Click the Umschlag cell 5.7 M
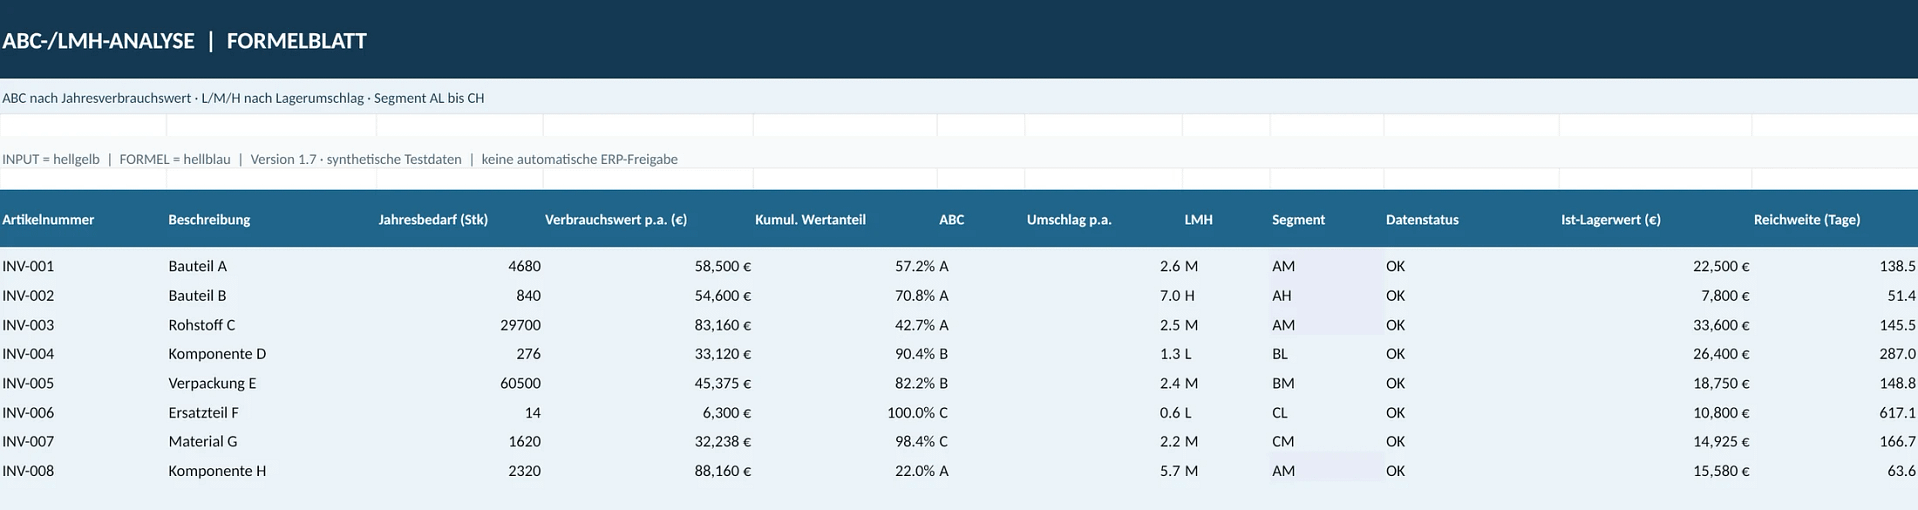 pyautogui.click(x=1178, y=471)
